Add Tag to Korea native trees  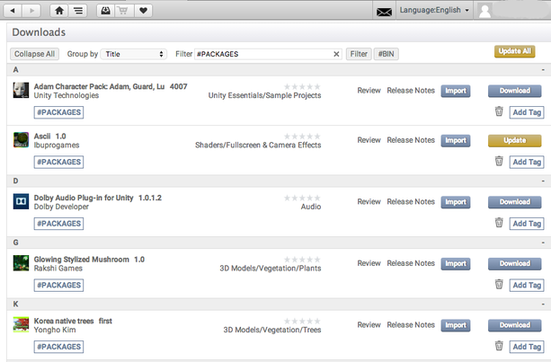[x=527, y=347]
